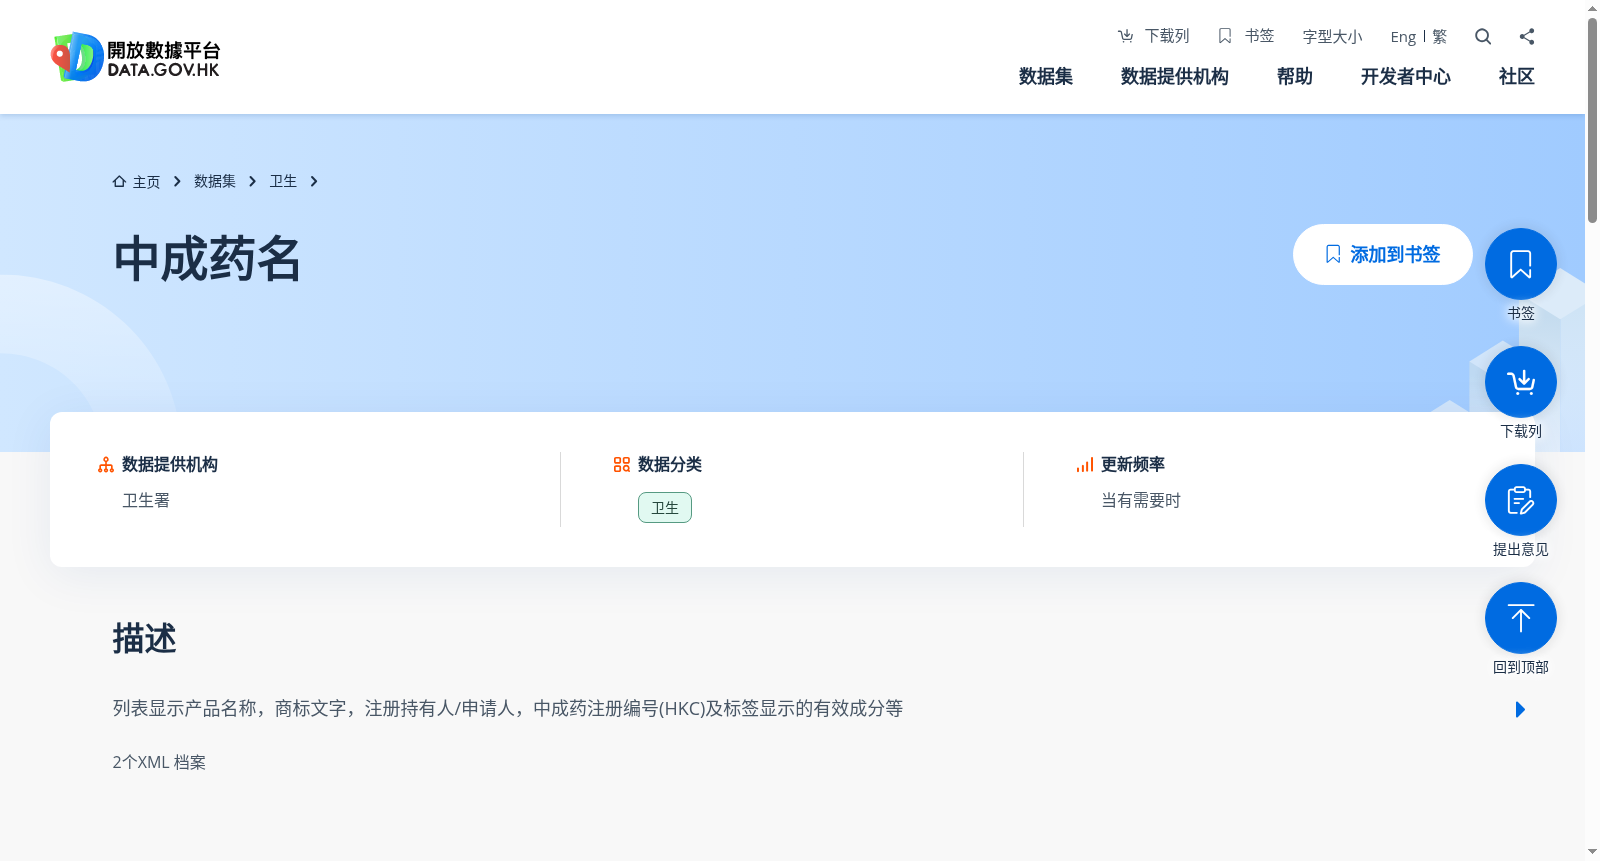
Task: Open the 数据提供机构 menu
Action: tap(1175, 77)
